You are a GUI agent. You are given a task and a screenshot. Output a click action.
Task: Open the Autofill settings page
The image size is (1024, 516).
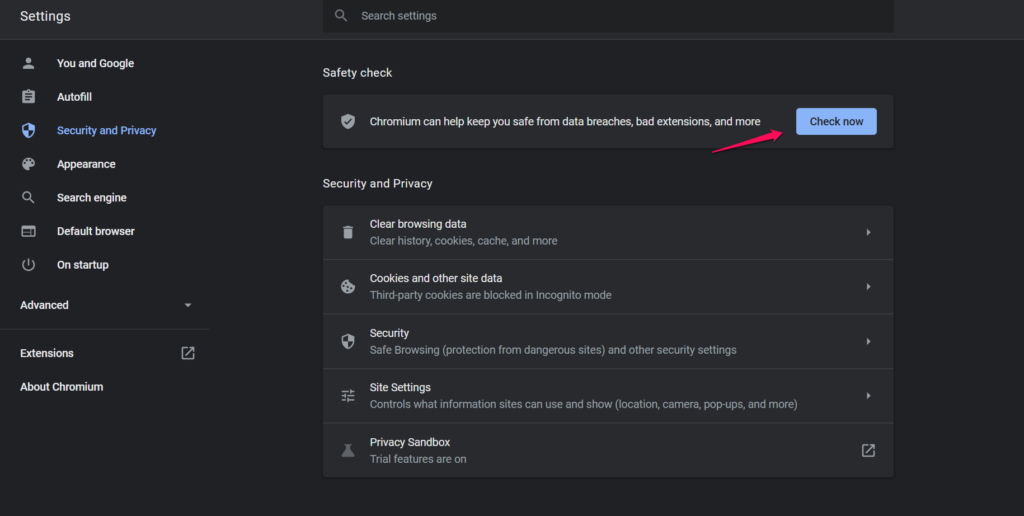pos(74,97)
